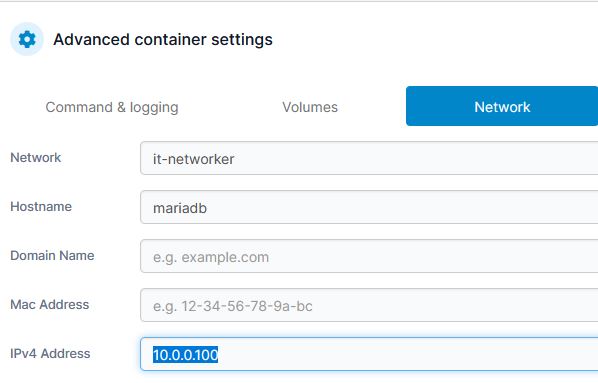Click the Domain Name label

52,255
